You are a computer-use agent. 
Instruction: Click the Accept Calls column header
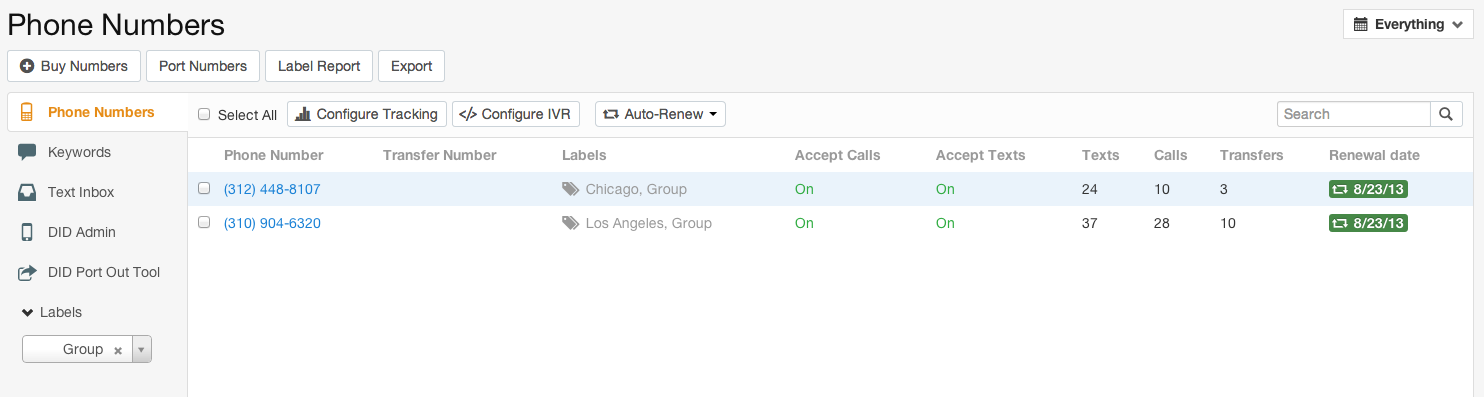coord(838,155)
